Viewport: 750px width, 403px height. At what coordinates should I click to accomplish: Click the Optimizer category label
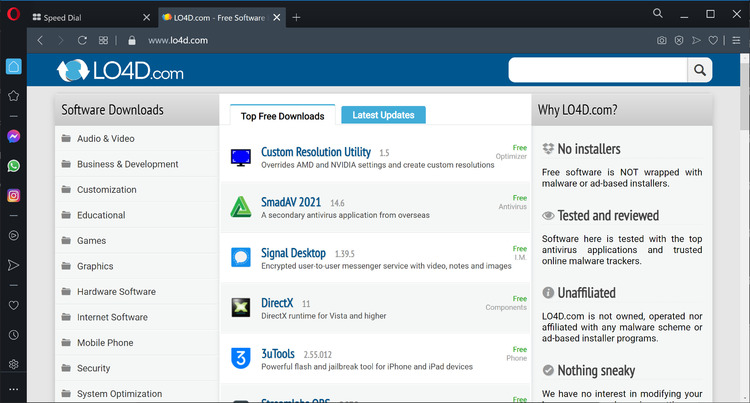tap(511, 156)
